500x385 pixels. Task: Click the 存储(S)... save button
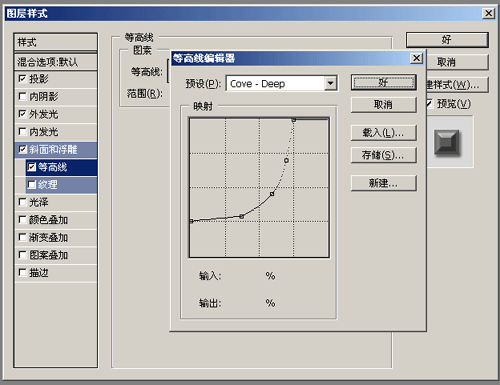point(384,155)
